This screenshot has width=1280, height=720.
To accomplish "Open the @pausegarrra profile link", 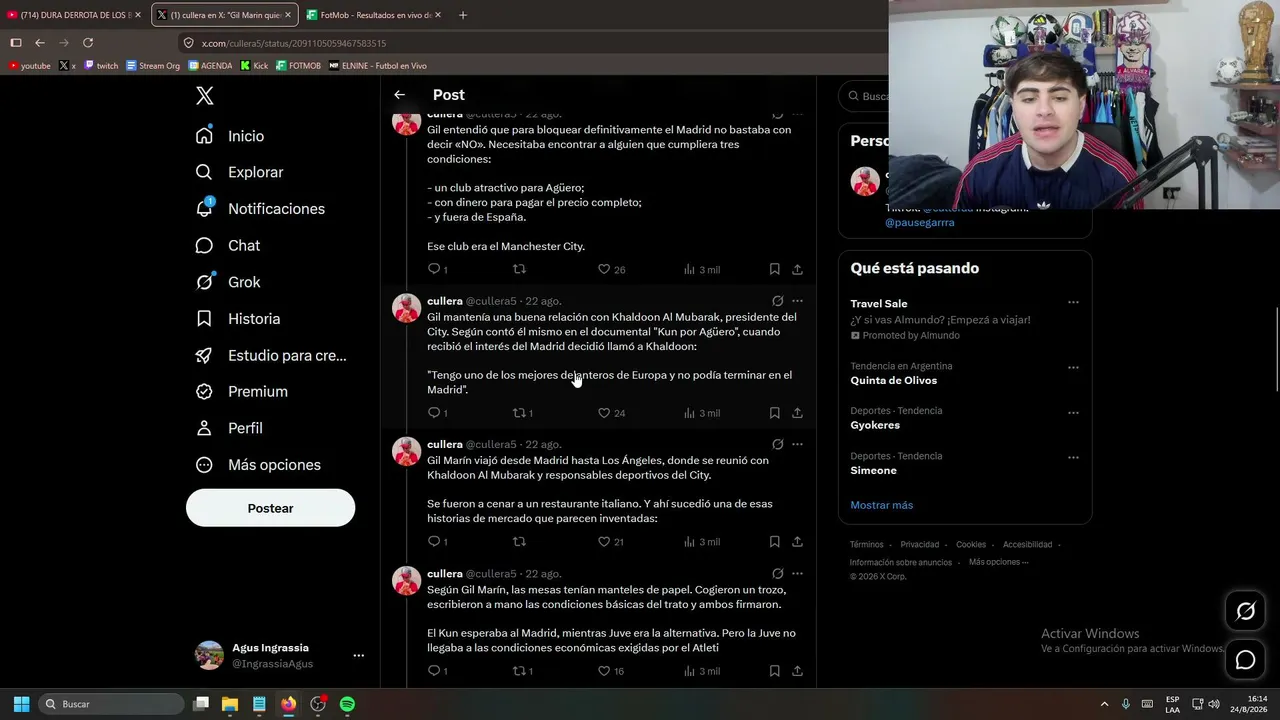I will coord(919,223).
